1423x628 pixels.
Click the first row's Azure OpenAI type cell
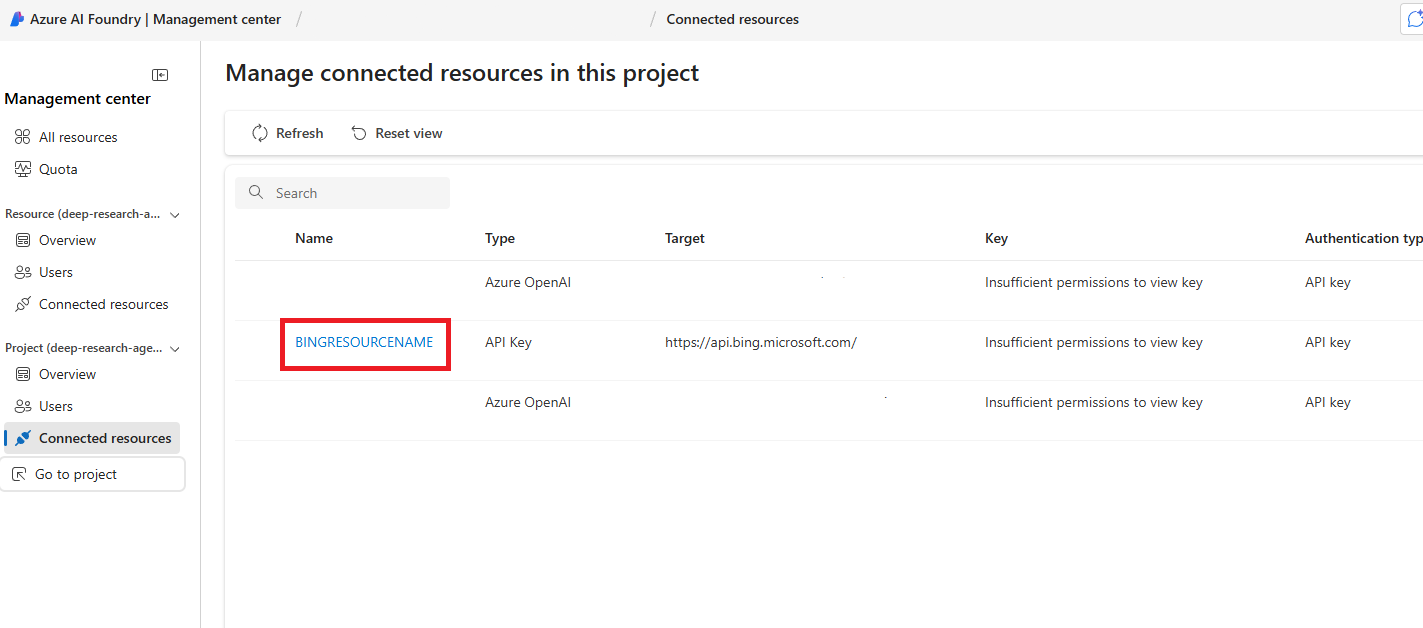(528, 282)
